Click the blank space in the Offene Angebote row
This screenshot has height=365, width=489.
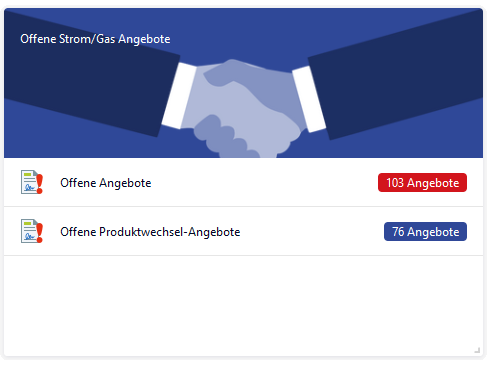point(263,182)
